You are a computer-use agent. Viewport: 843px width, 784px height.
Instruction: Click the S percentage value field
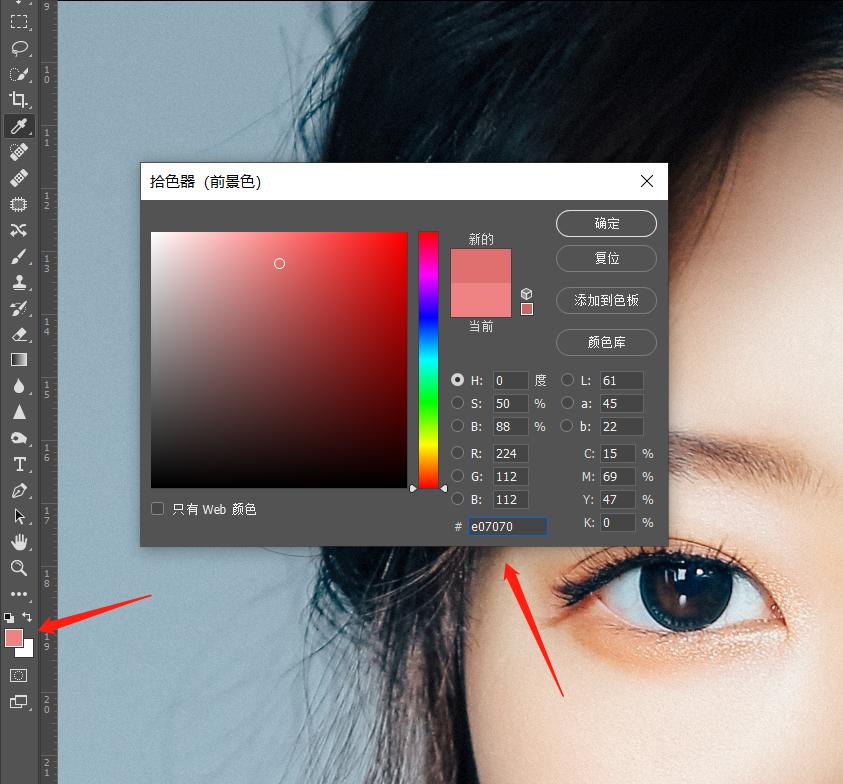[x=511, y=403]
